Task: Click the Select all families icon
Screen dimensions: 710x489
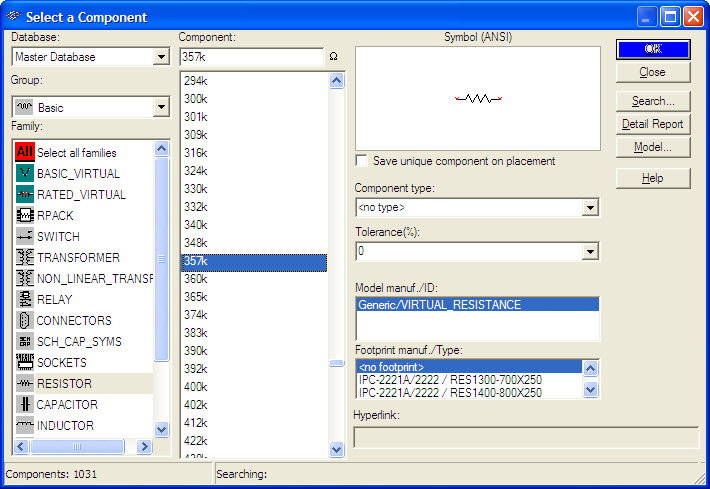Action: [x=24, y=152]
